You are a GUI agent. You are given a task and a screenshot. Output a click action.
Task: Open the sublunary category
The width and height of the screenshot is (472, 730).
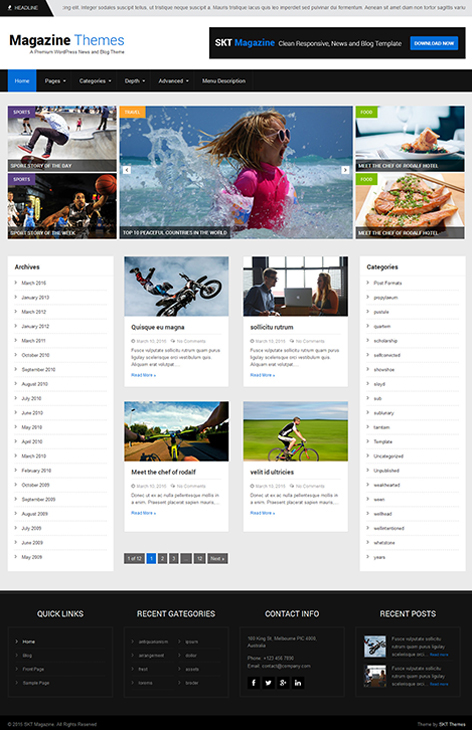[384, 413]
